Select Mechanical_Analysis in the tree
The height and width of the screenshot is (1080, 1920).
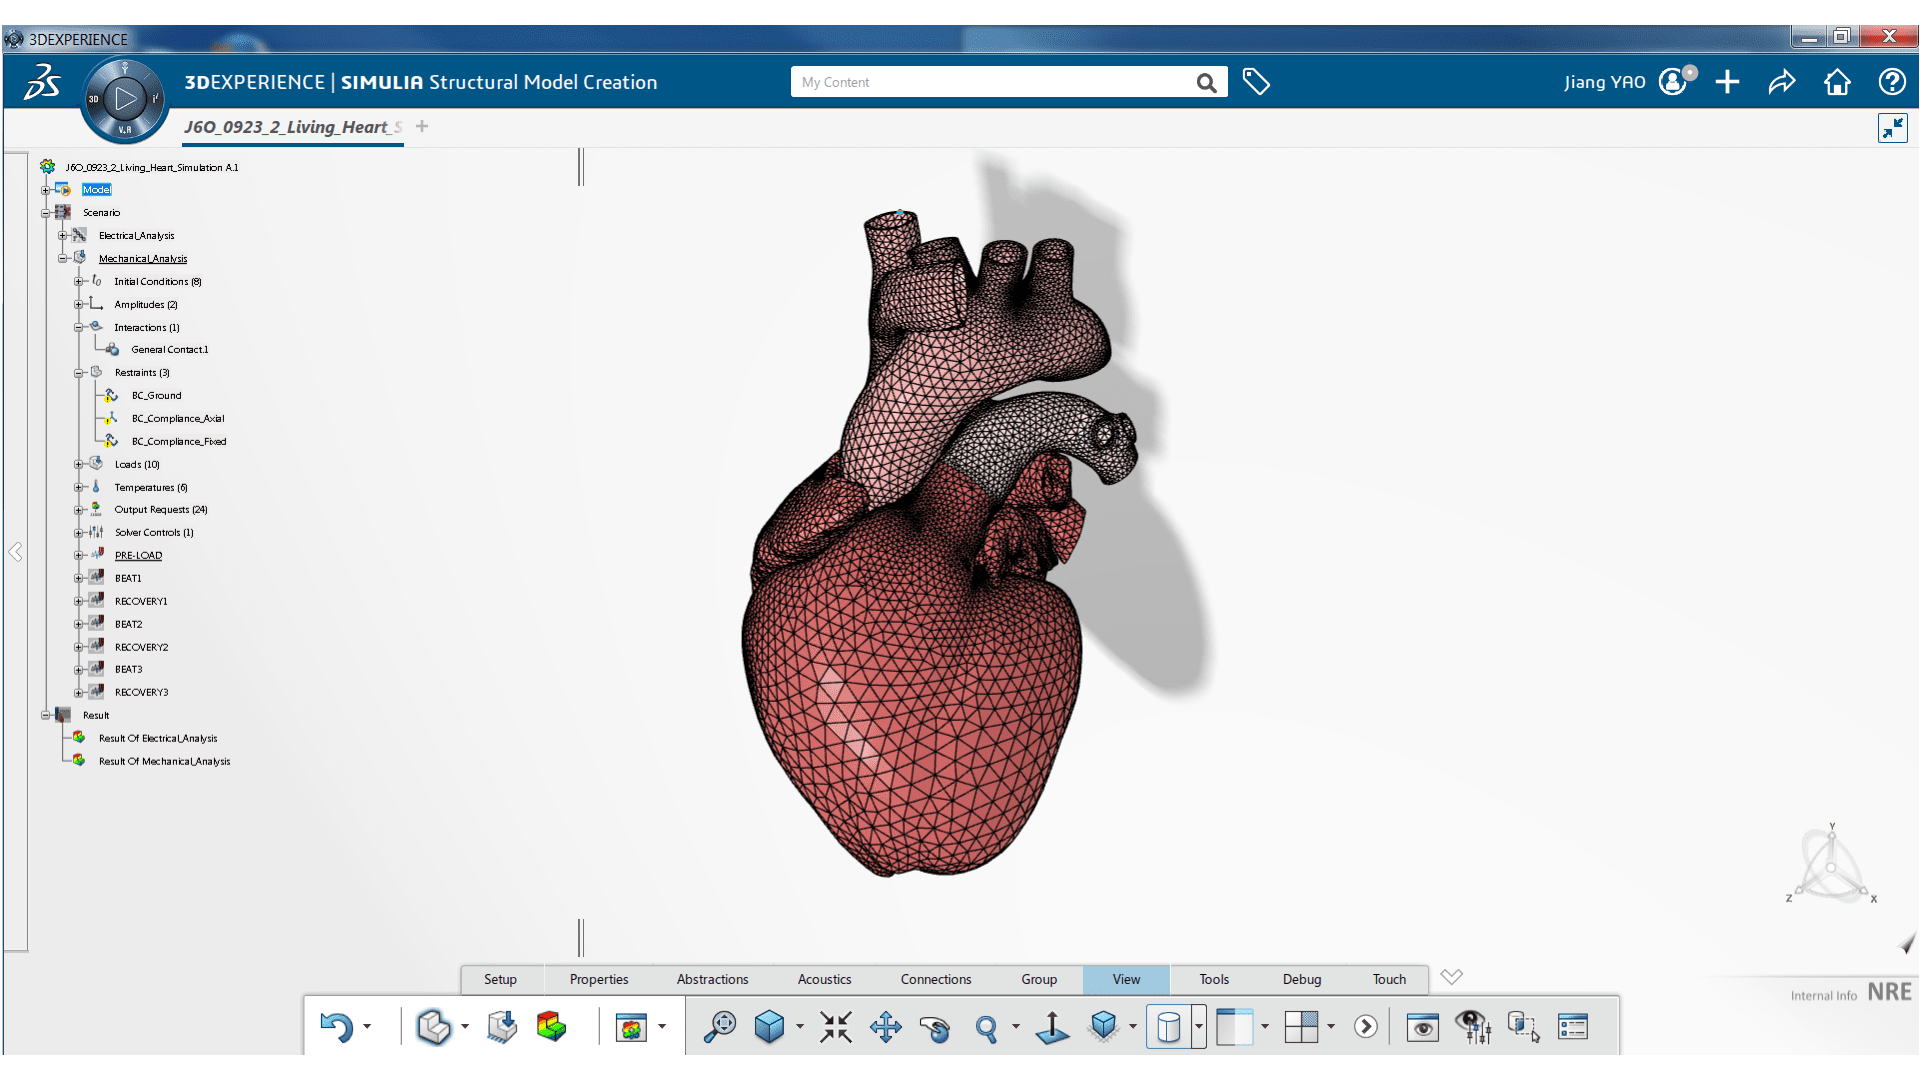(x=142, y=259)
